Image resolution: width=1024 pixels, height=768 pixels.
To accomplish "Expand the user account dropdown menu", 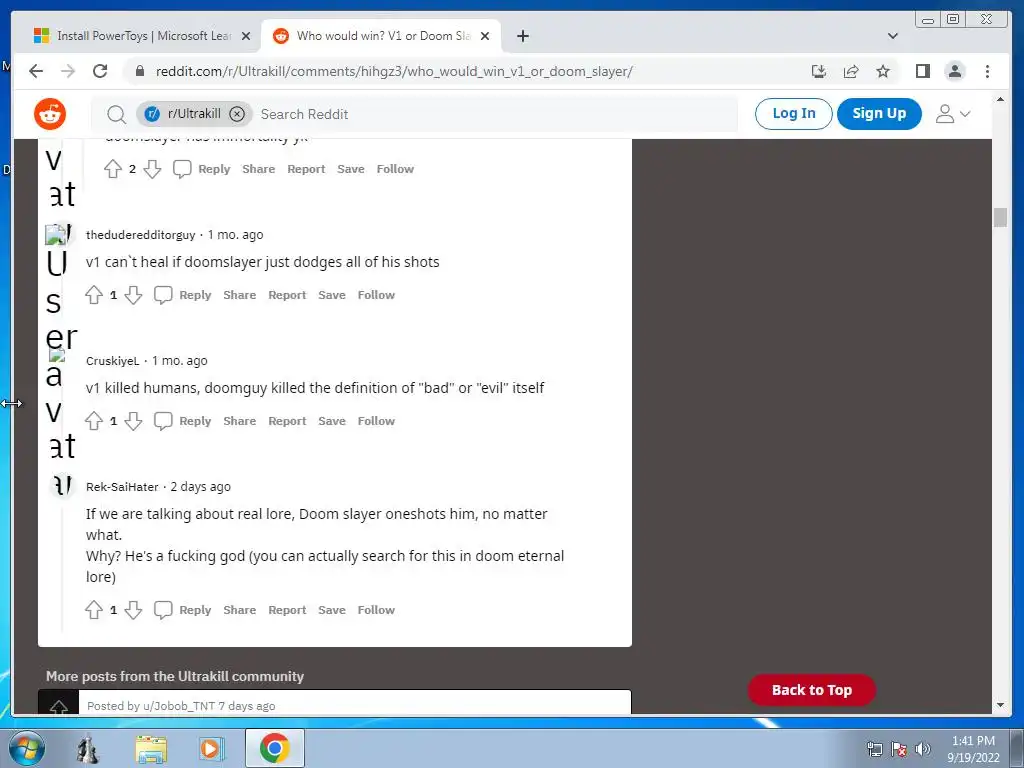I will pyautogui.click(x=953, y=114).
